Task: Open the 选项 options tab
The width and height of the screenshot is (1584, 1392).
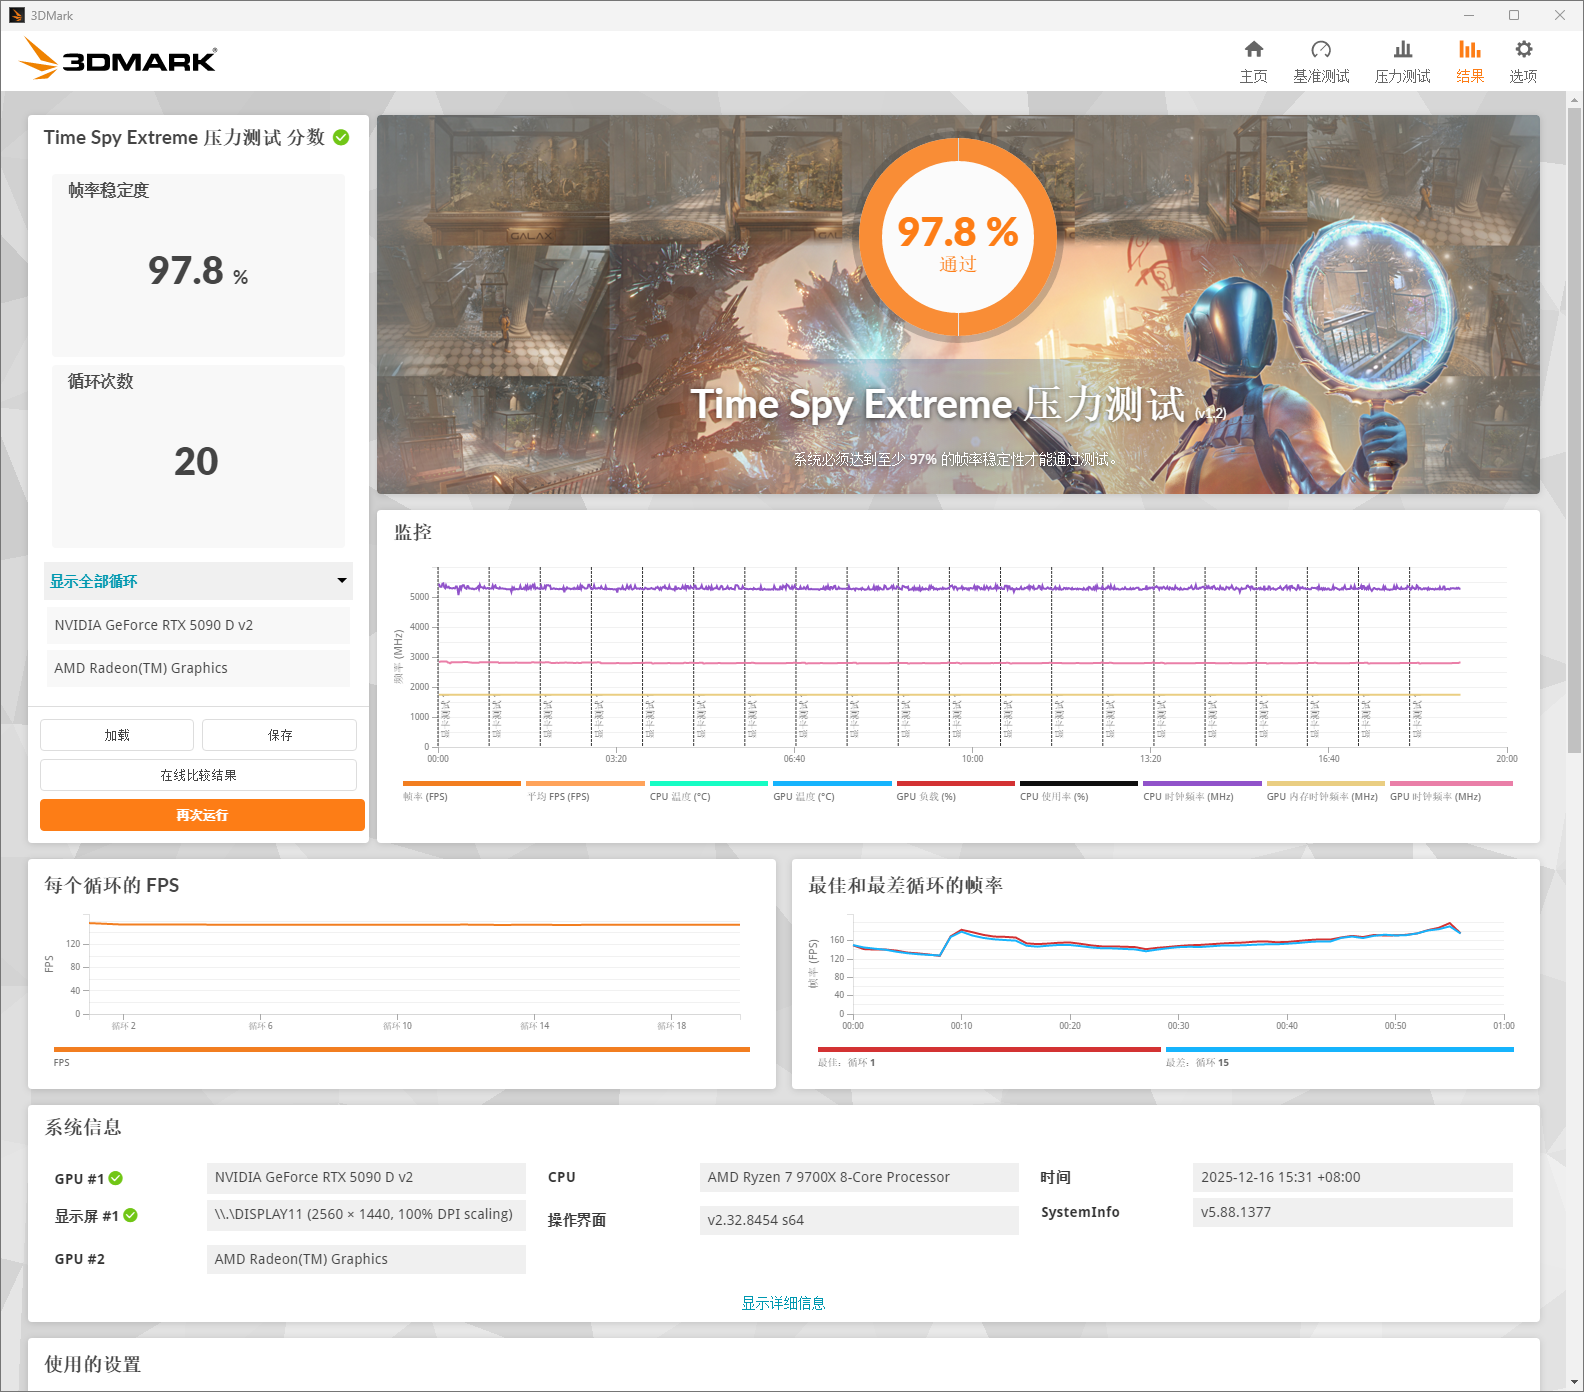Action: (1523, 62)
